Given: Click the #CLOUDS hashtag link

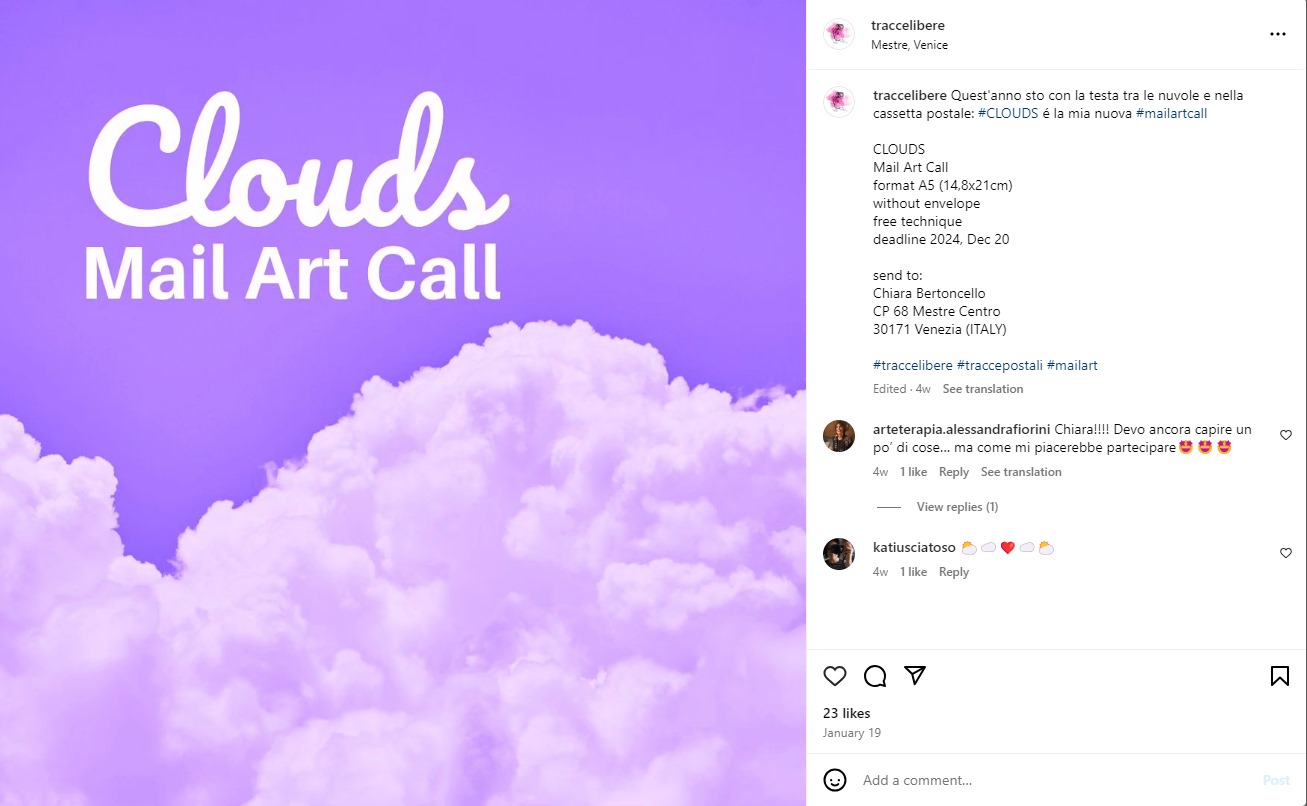Looking at the screenshot, I should [1008, 113].
